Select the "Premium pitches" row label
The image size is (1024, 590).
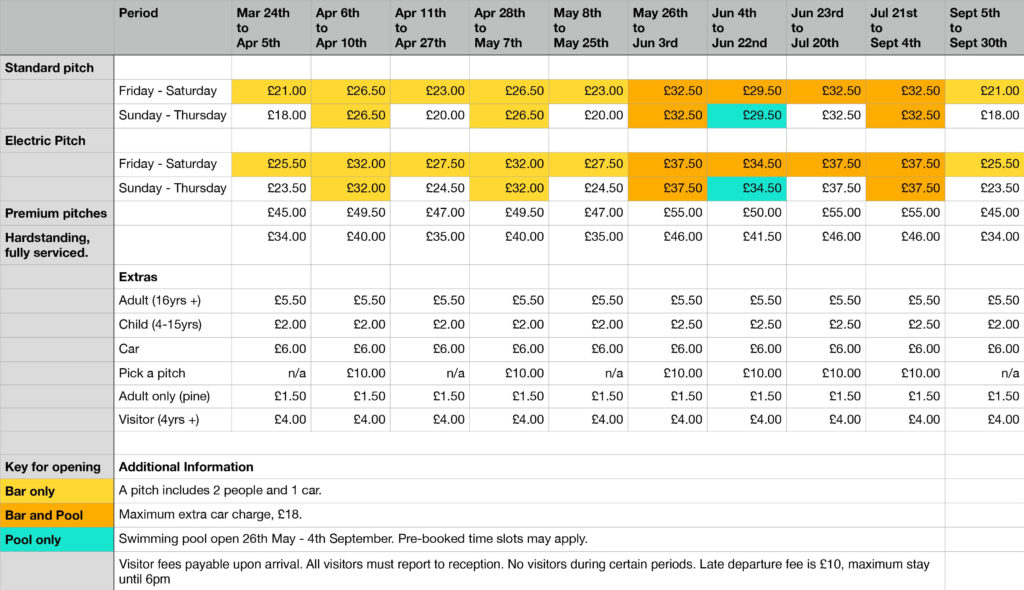(57, 213)
